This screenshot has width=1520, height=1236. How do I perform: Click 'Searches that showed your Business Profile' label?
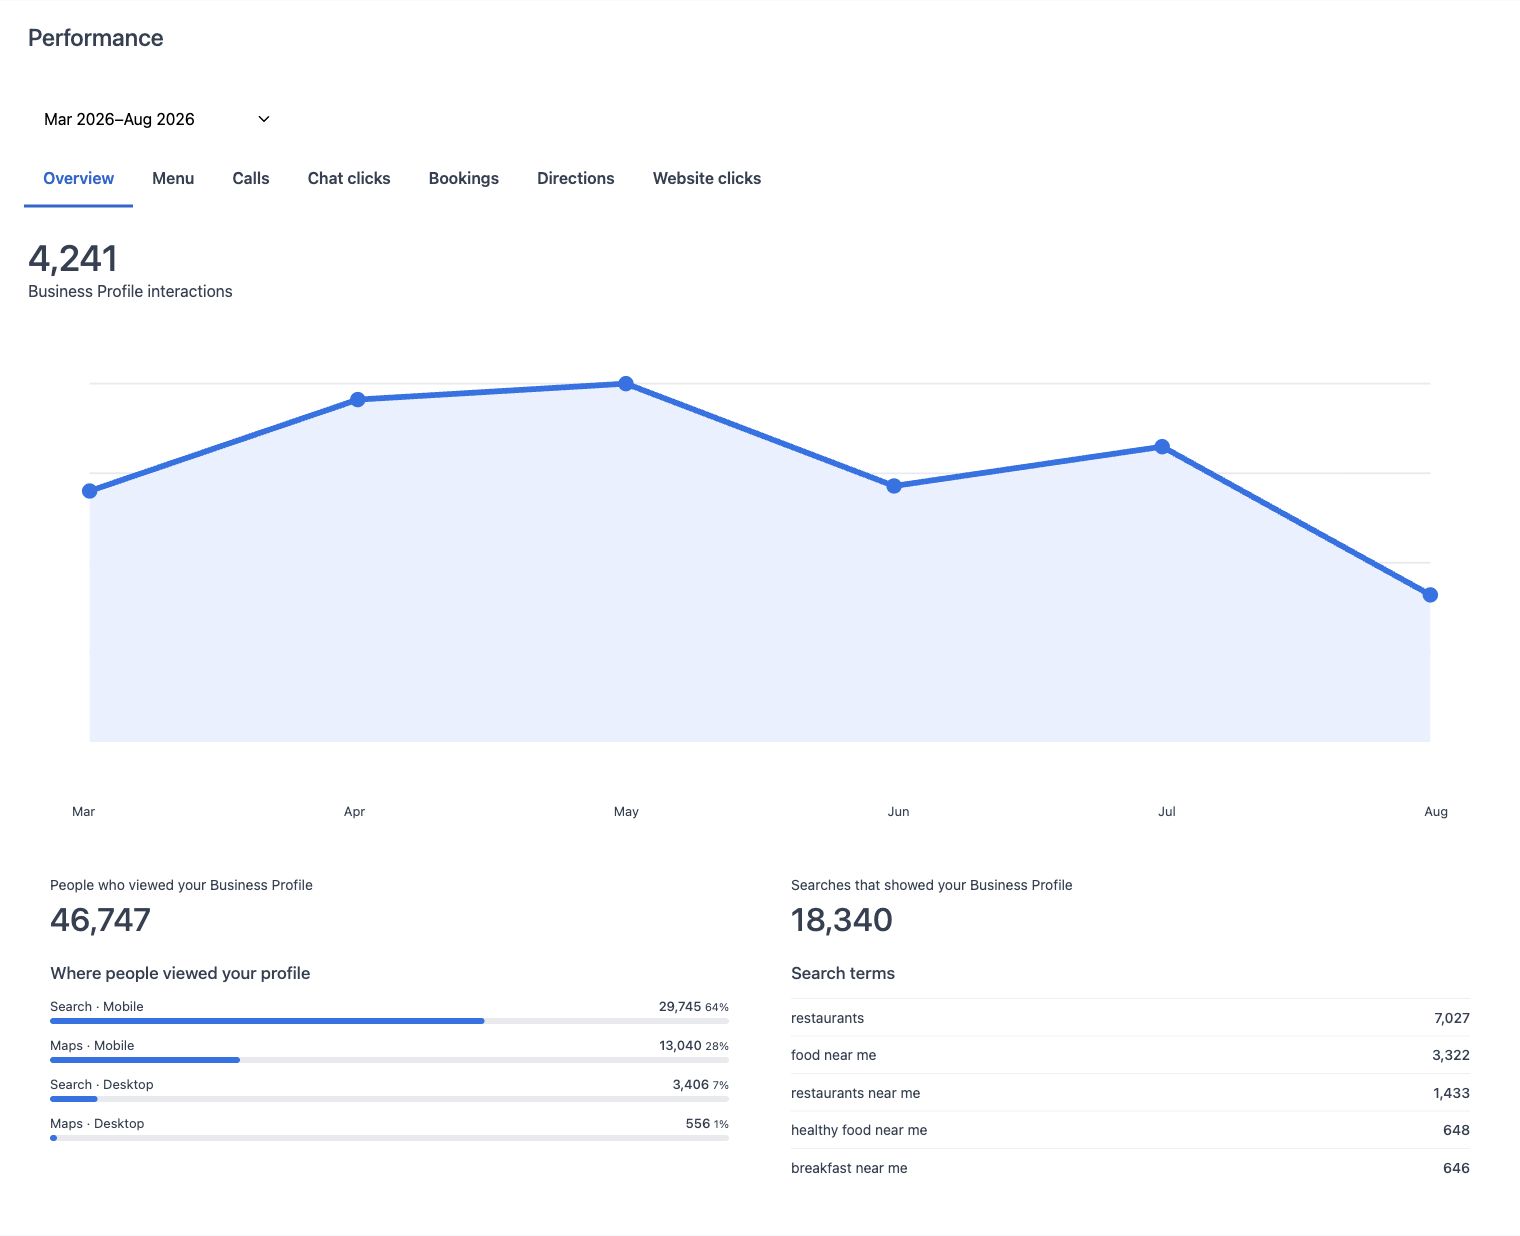[x=931, y=885]
